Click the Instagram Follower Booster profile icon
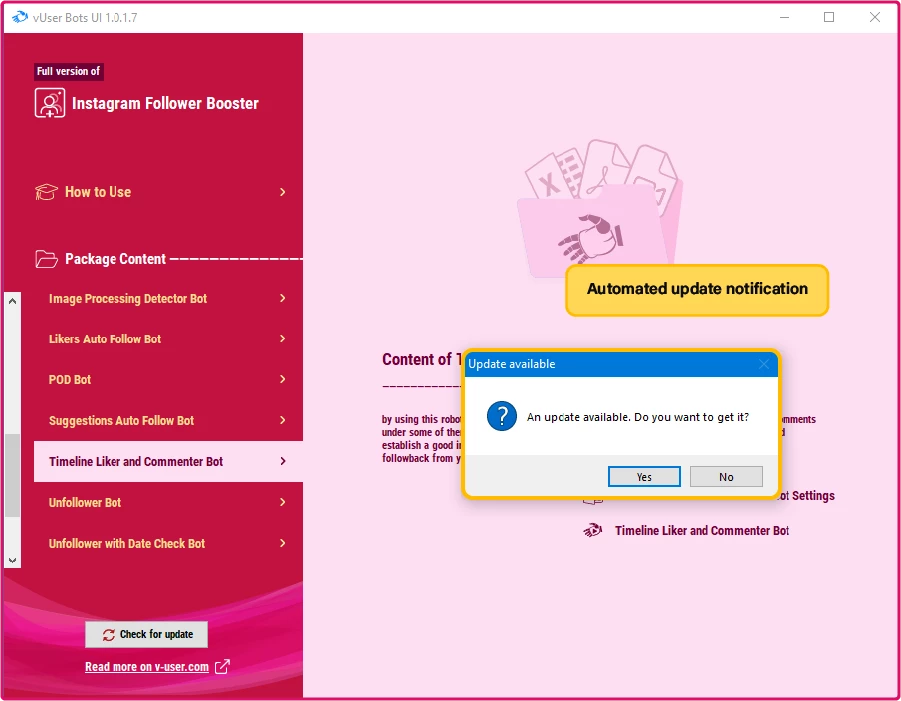The image size is (901, 701). coord(50,103)
